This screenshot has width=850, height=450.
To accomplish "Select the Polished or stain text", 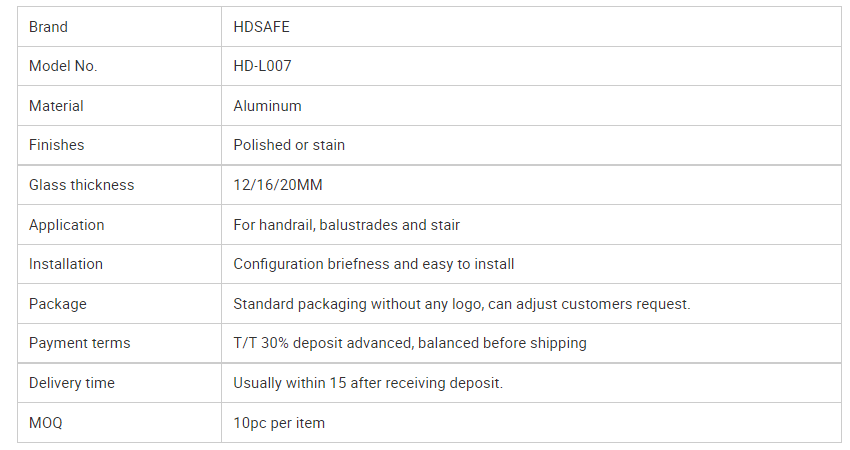I will (x=289, y=145).
